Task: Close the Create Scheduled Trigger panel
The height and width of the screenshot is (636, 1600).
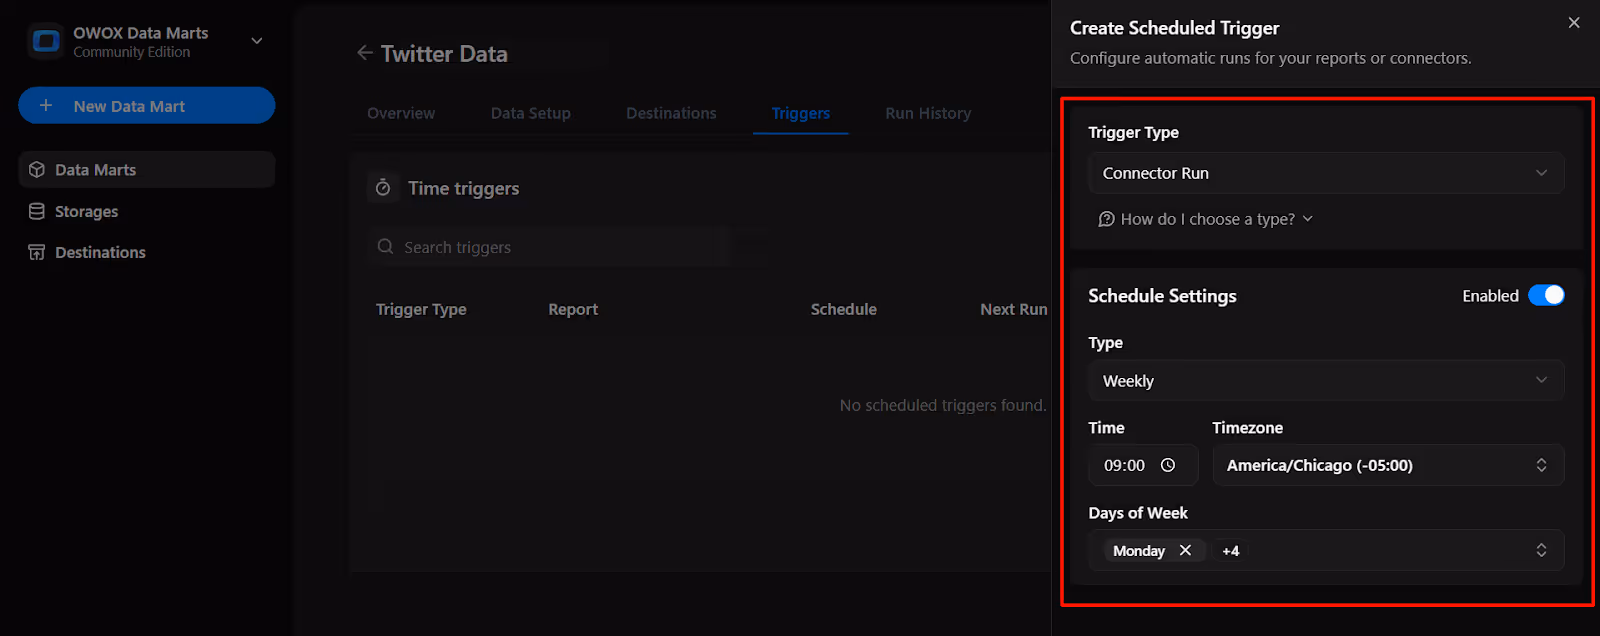Action: [1574, 23]
